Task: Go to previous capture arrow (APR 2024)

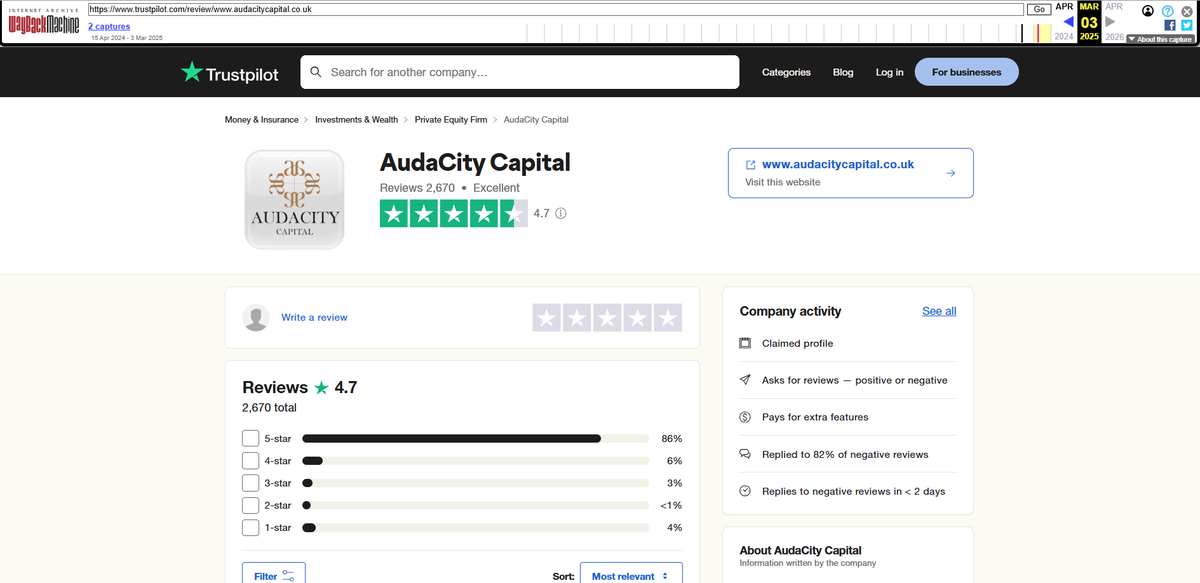Action: (1068, 21)
